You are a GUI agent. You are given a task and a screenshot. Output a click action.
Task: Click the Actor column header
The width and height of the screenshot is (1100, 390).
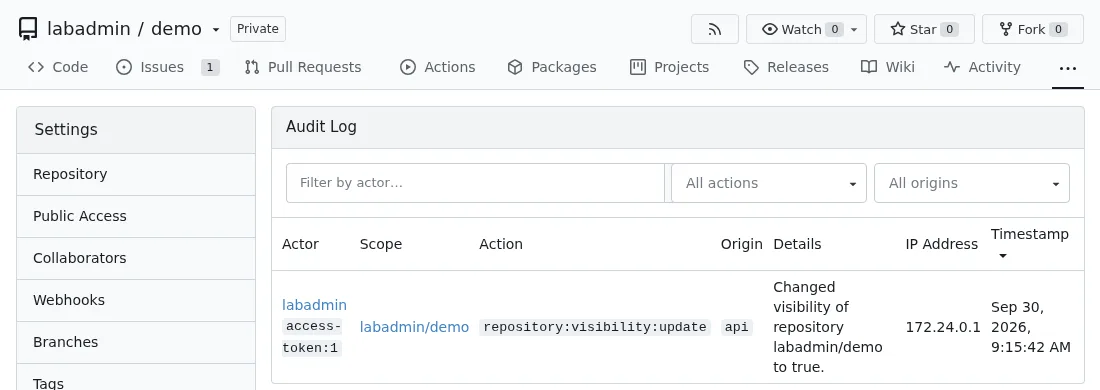pos(300,244)
